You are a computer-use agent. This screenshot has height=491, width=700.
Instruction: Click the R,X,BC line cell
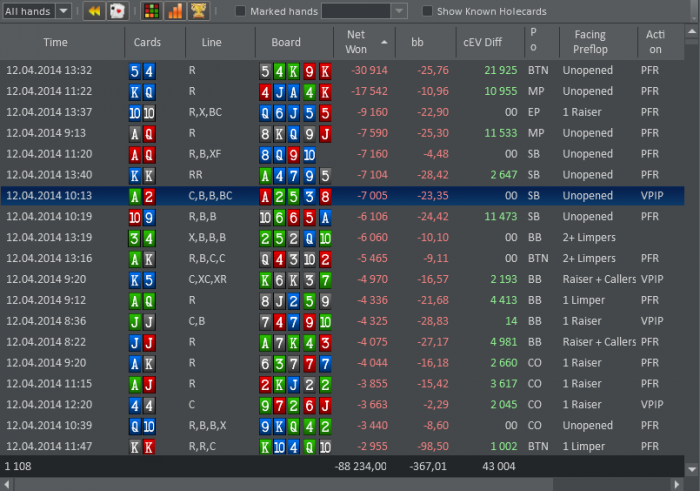(205, 112)
